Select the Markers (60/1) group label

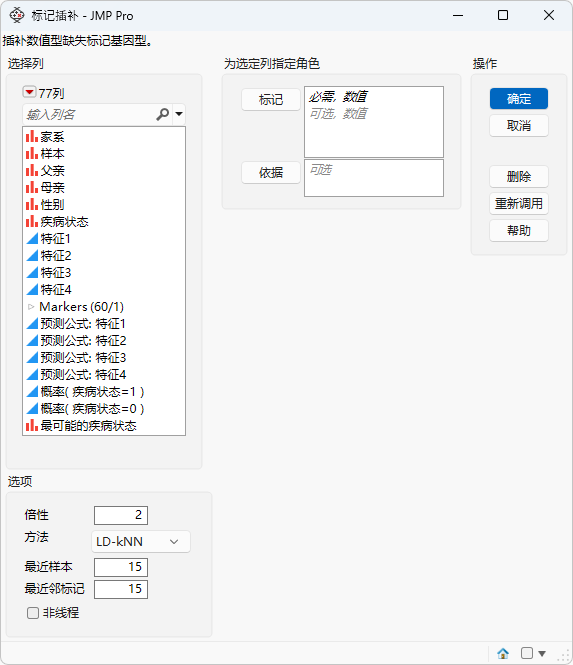coord(81,307)
